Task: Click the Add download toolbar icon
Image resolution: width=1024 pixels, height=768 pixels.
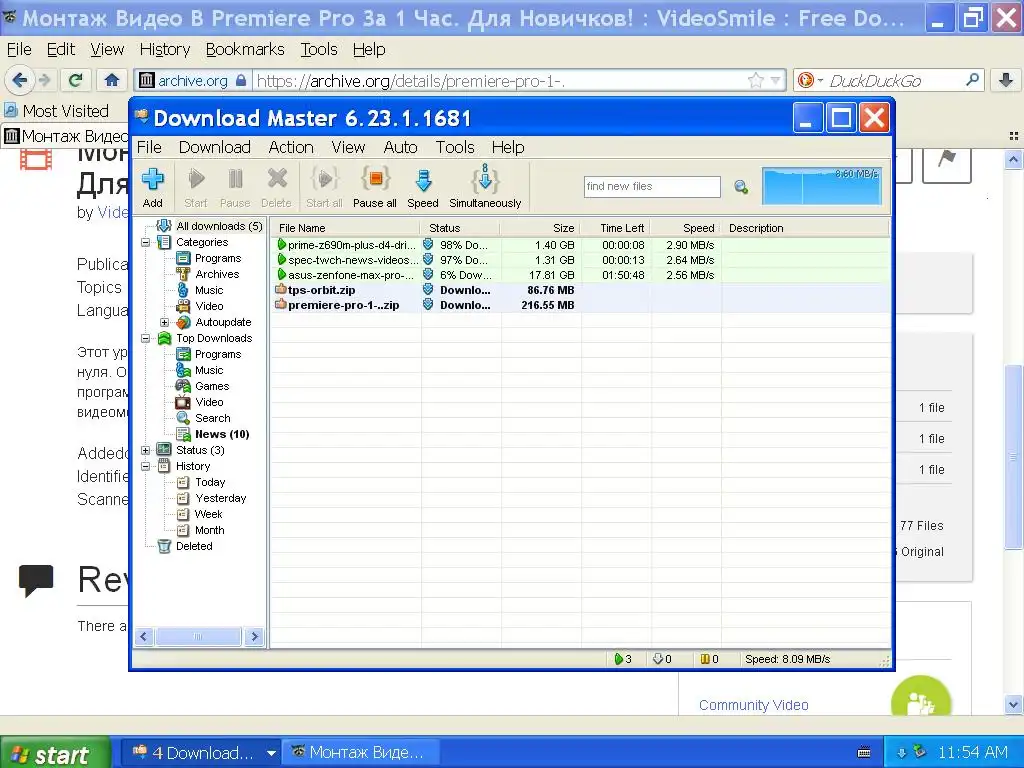Action: click(152, 187)
